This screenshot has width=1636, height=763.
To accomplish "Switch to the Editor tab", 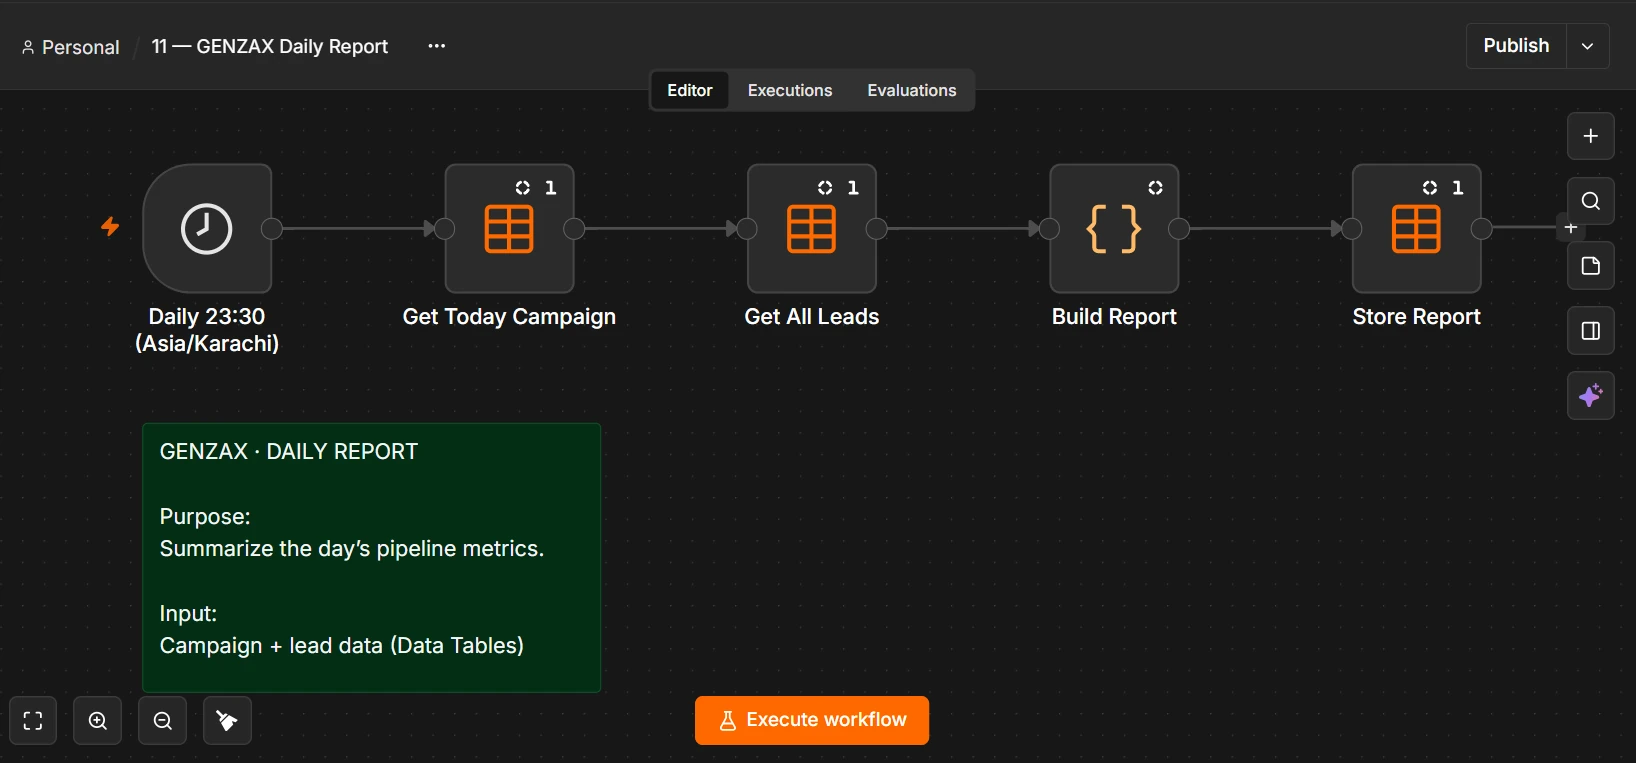I will point(690,90).
